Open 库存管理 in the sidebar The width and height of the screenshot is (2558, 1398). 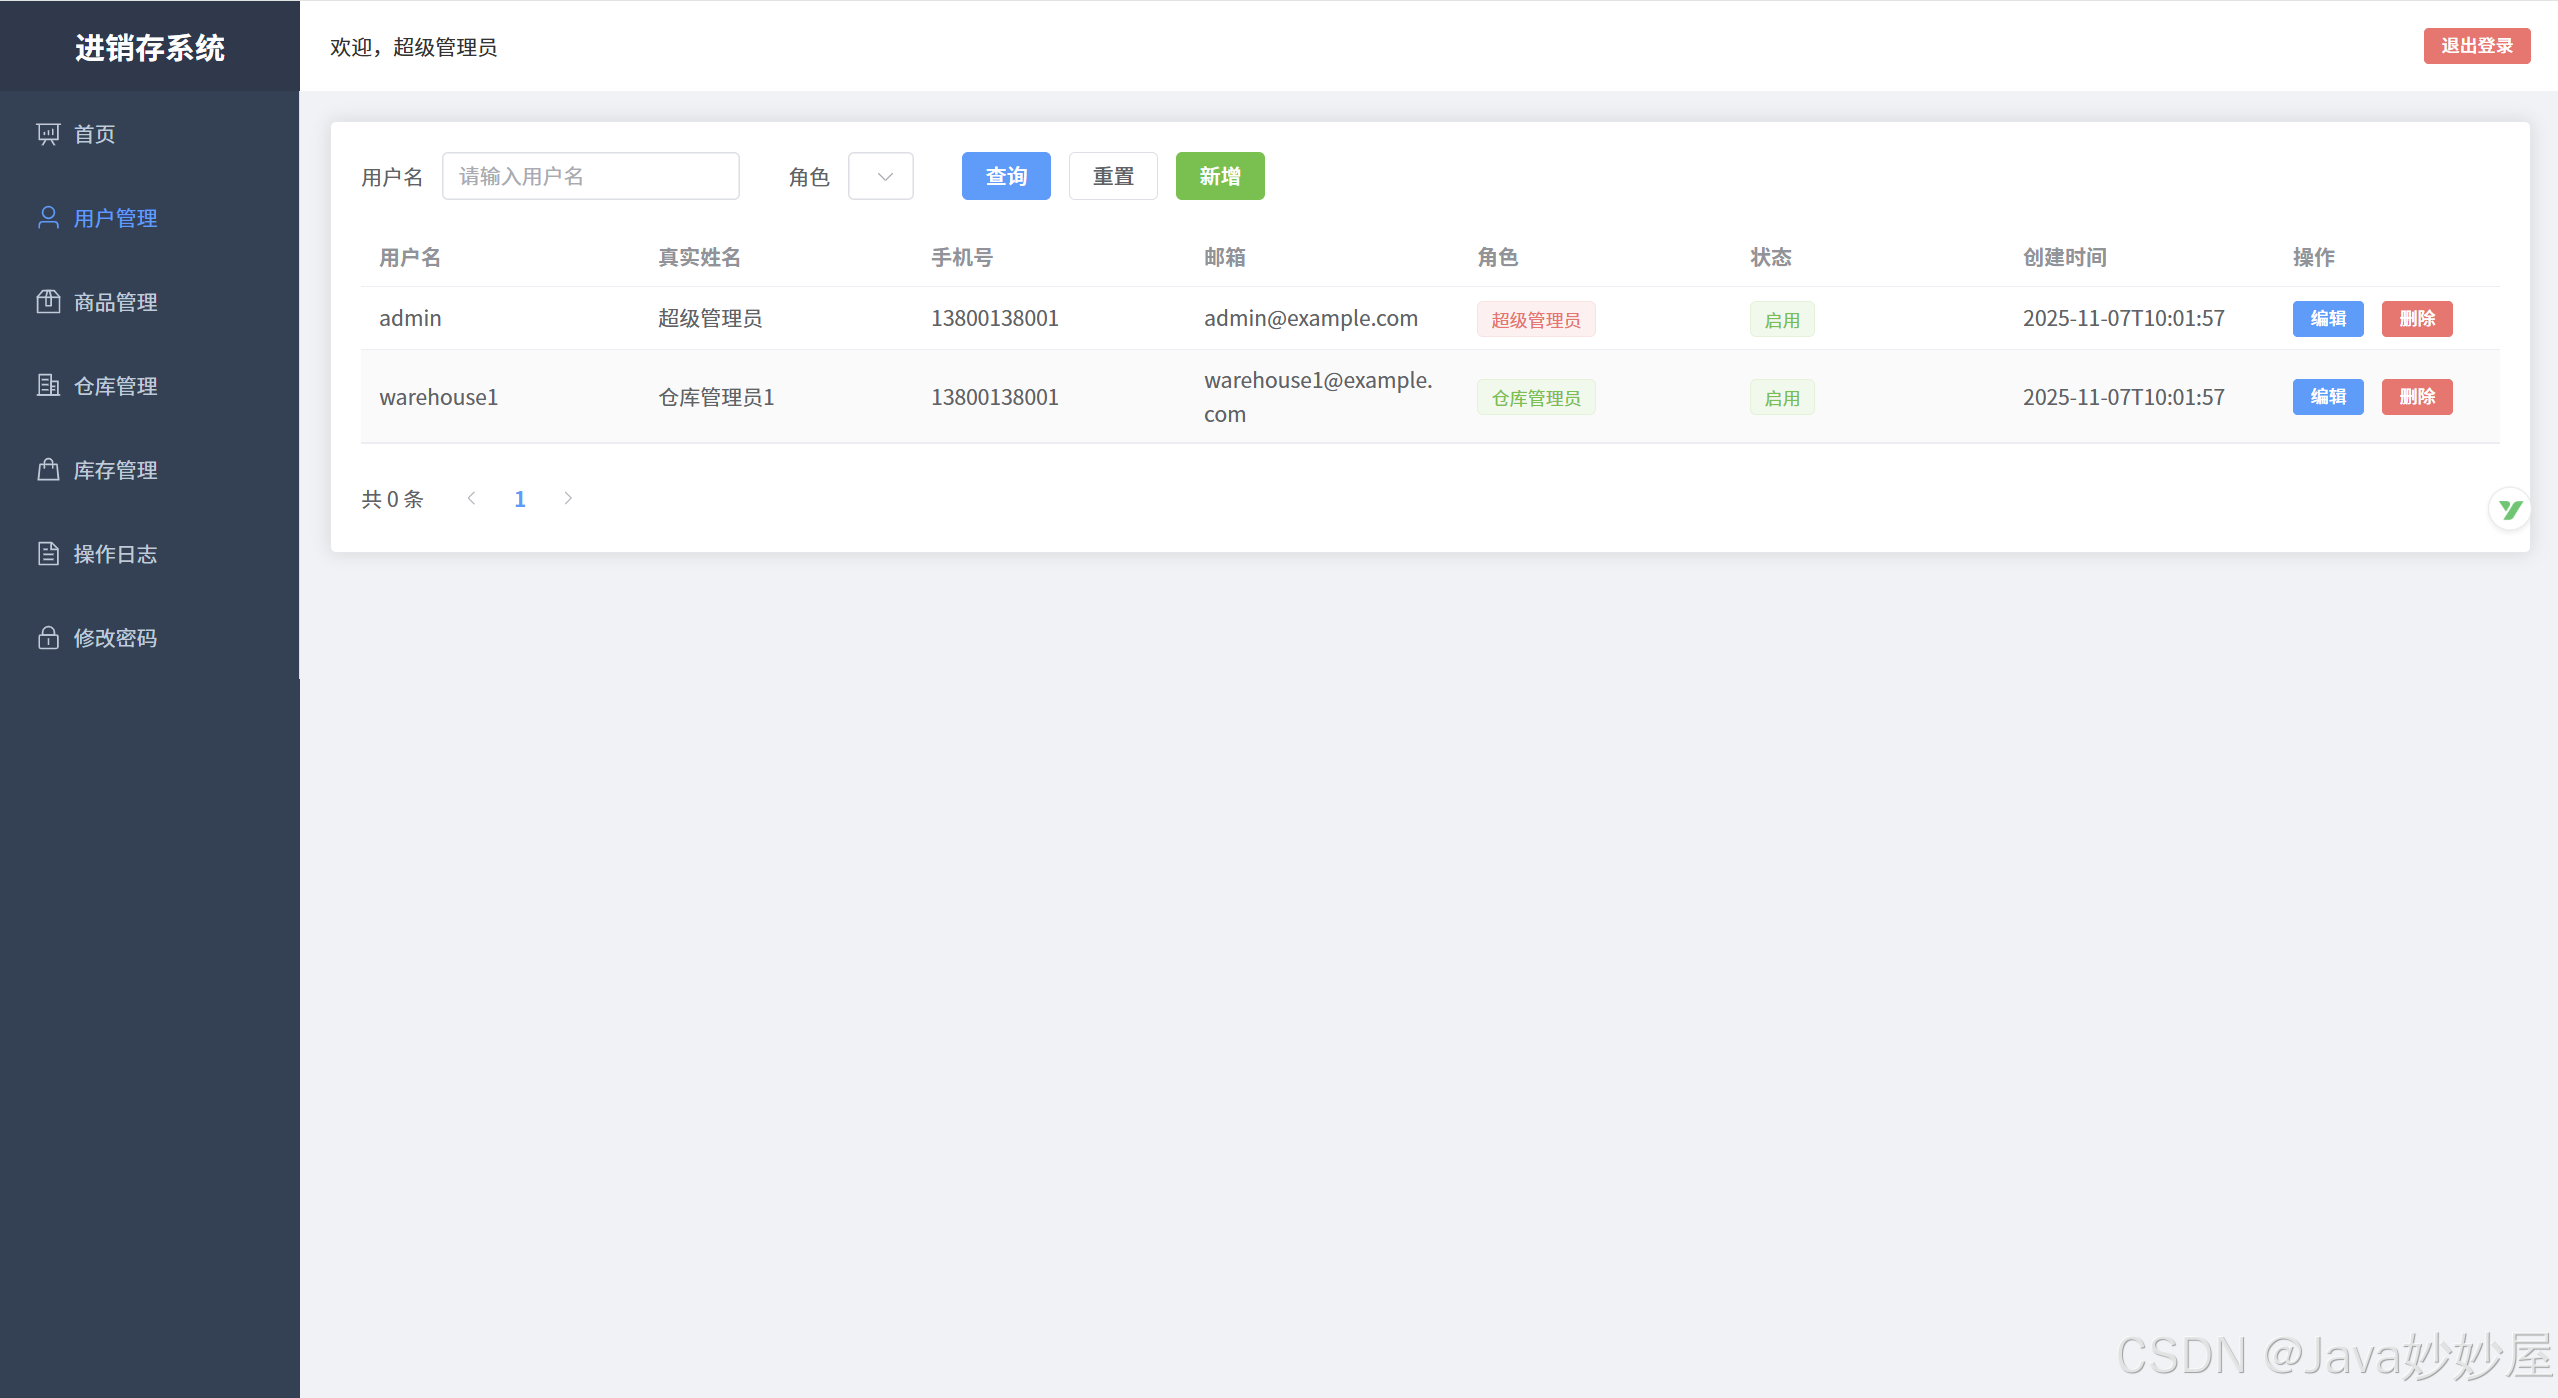click(150, 470)
